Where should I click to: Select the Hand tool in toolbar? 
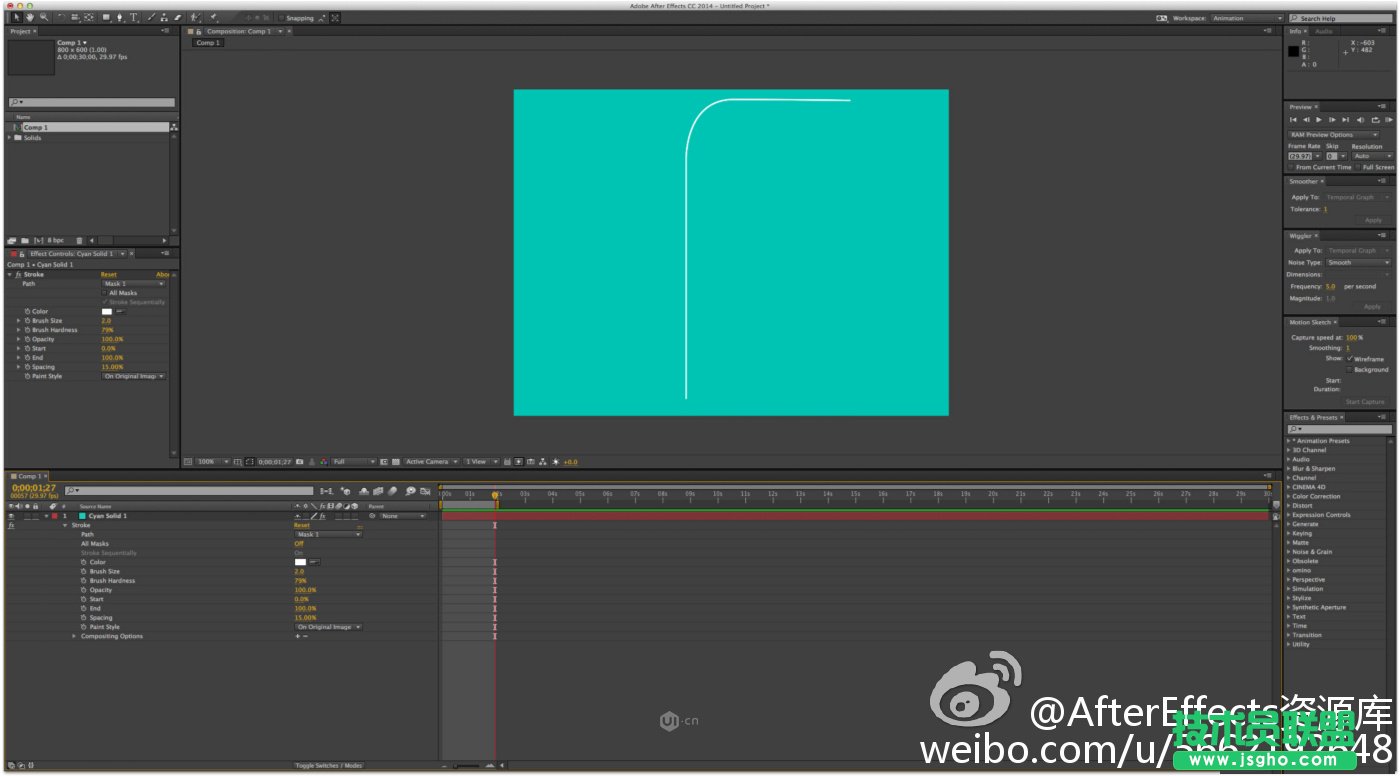click(29, 17)
